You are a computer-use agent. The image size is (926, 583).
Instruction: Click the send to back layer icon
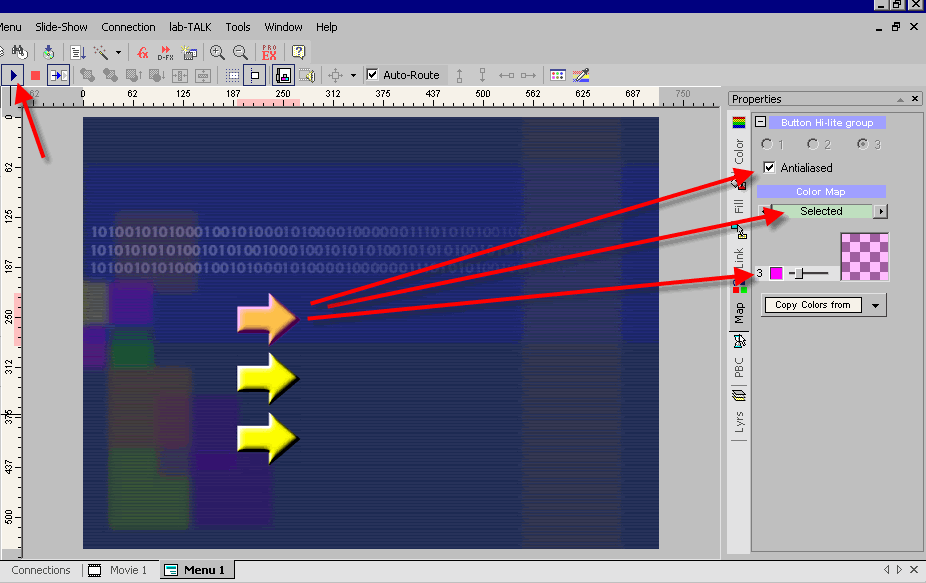[x=110, y=75]
